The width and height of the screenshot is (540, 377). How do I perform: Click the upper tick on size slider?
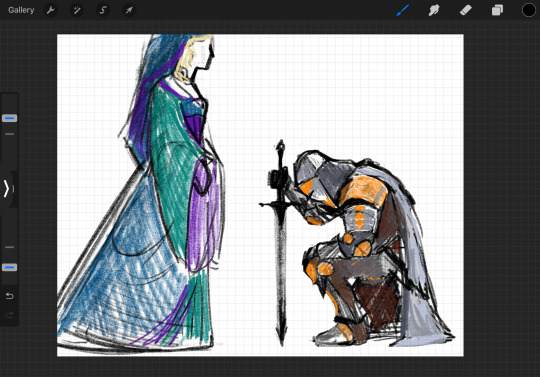[x=10, y=134]
